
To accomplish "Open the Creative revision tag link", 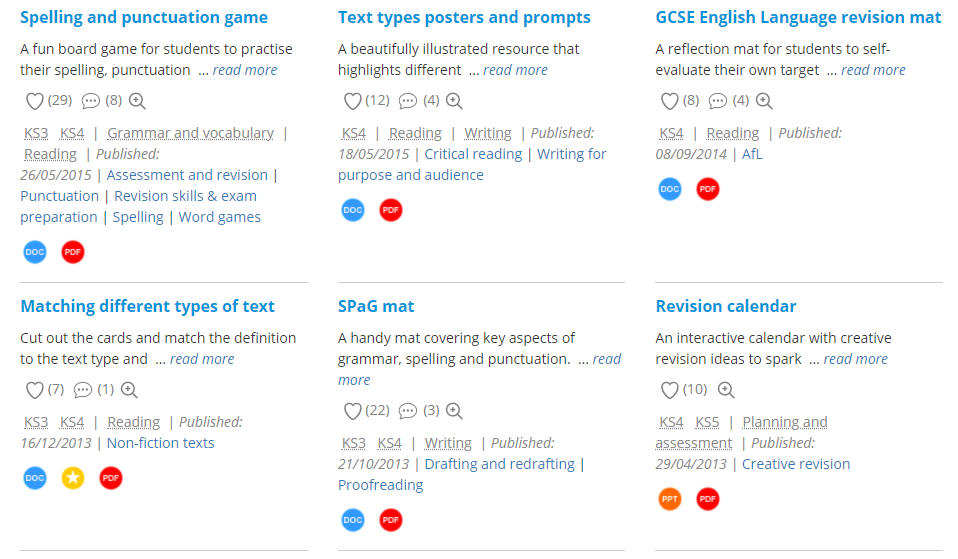I will coord(796,464).
